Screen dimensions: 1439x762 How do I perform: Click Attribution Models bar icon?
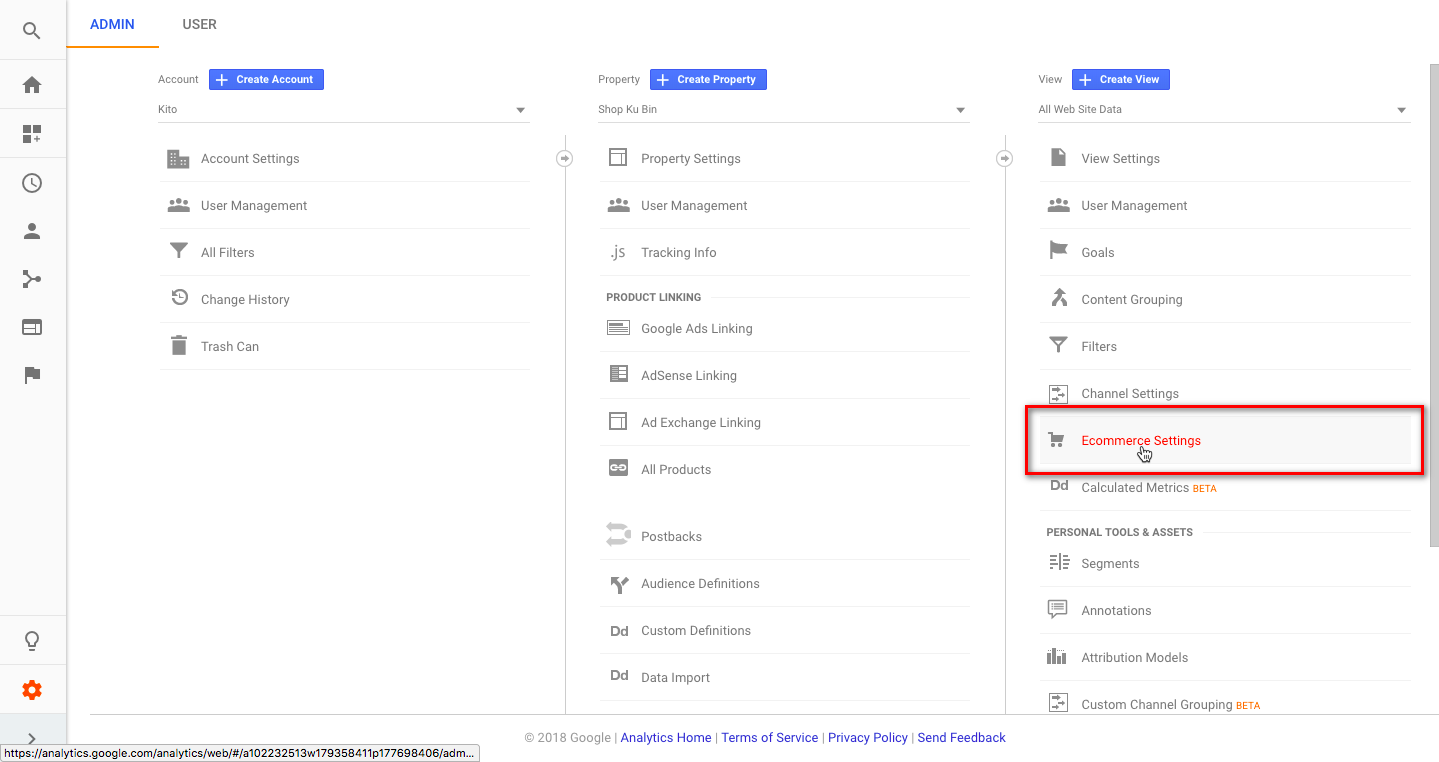coord(1057,656)
